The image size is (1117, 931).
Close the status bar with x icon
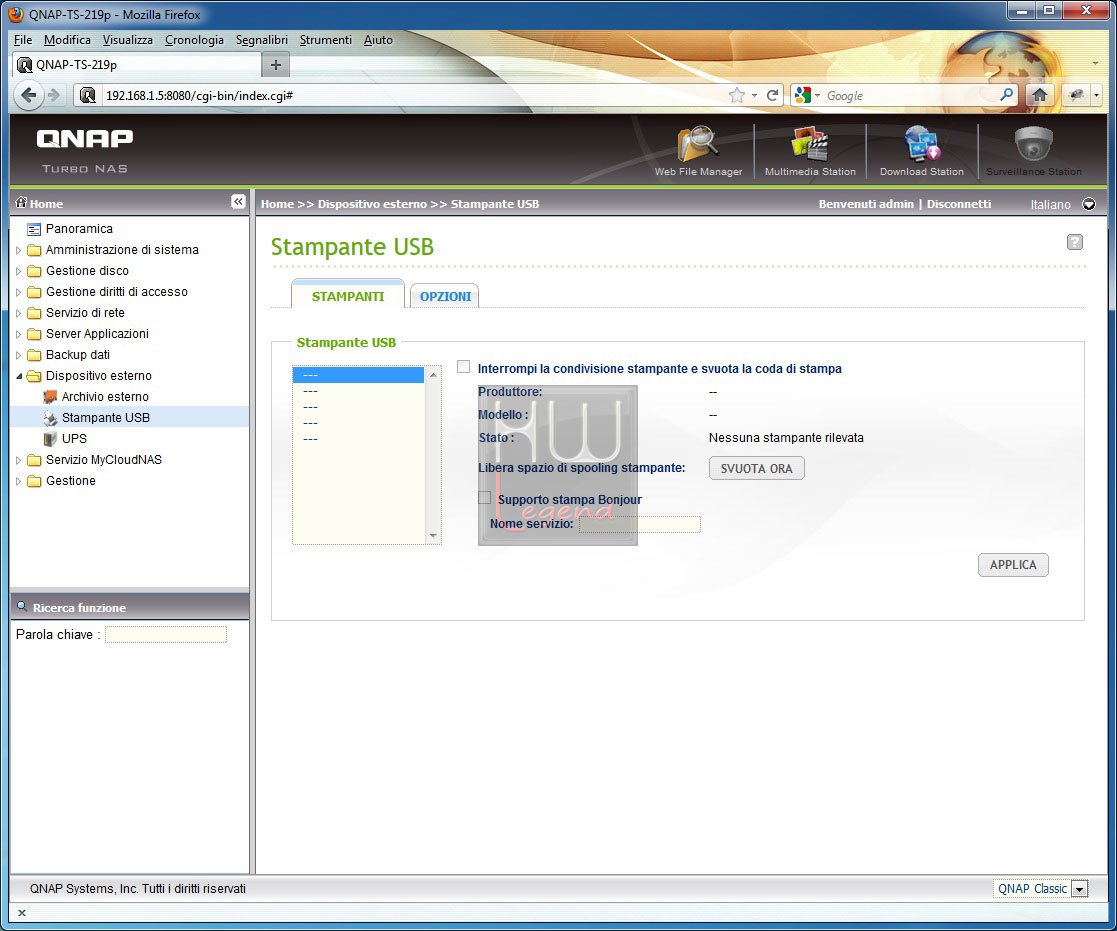[x=22, y=912]
